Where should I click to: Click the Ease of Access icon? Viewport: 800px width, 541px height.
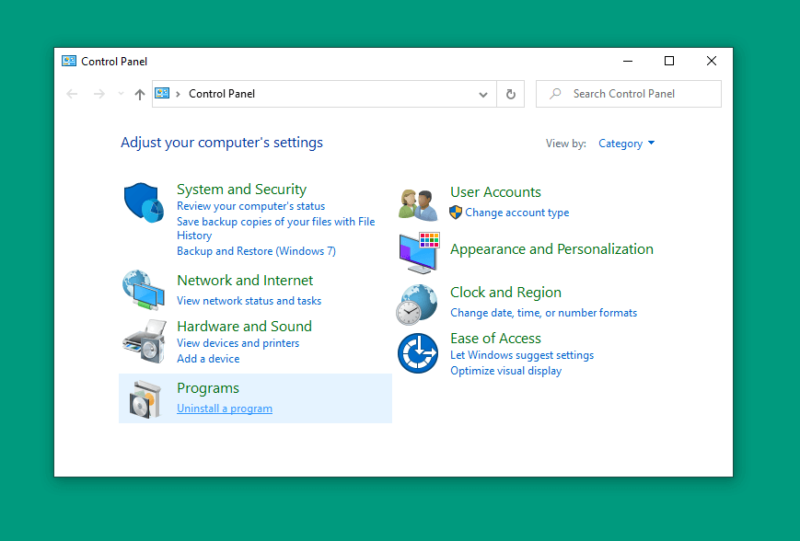tap(418, 353)
